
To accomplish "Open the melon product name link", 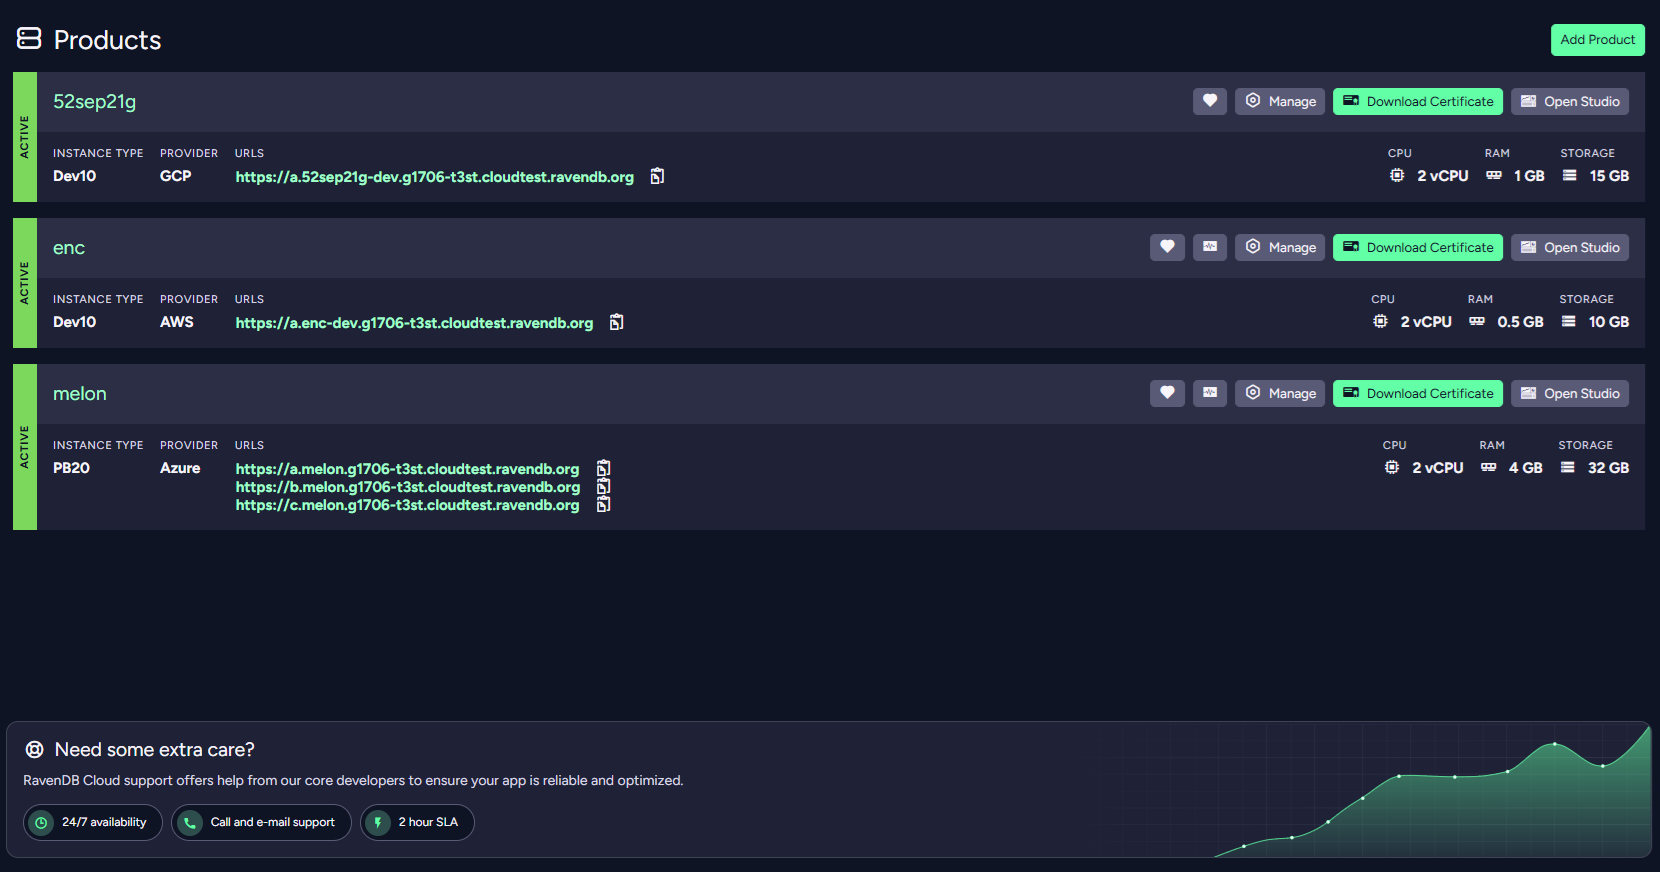I will (x=80, y=394).
